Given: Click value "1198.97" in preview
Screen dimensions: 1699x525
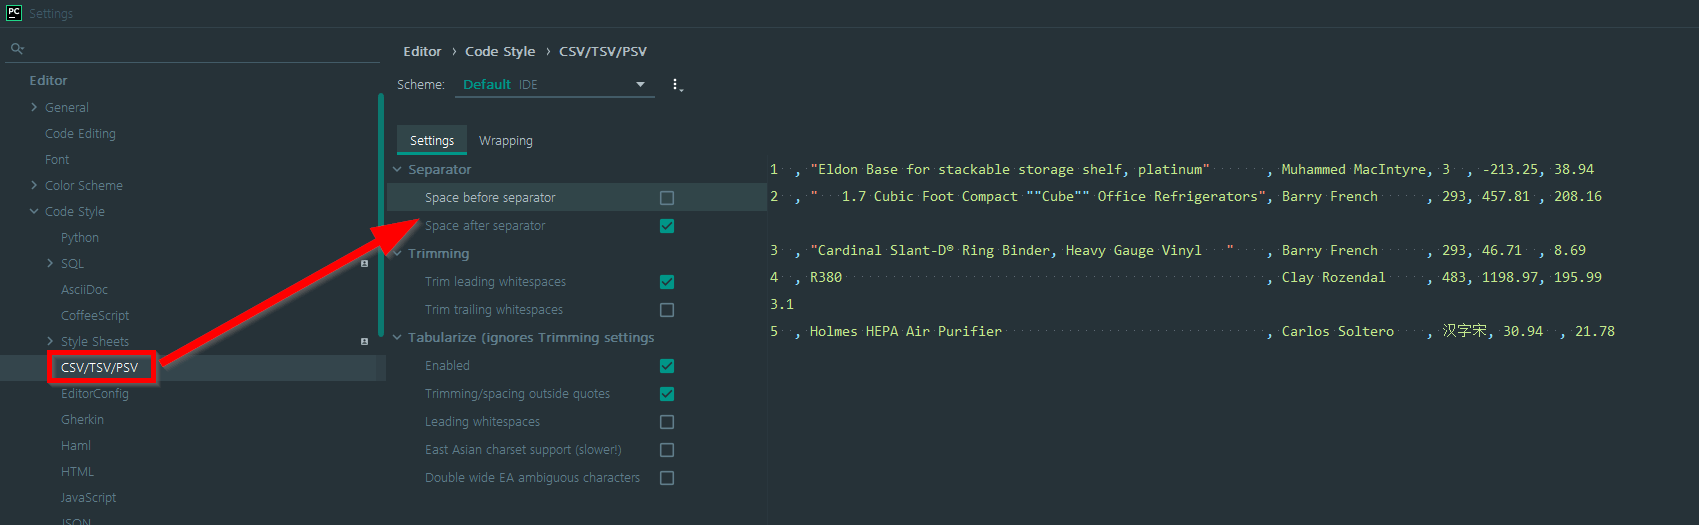Looking at the screenshot, I should (x=1510, y=277).
